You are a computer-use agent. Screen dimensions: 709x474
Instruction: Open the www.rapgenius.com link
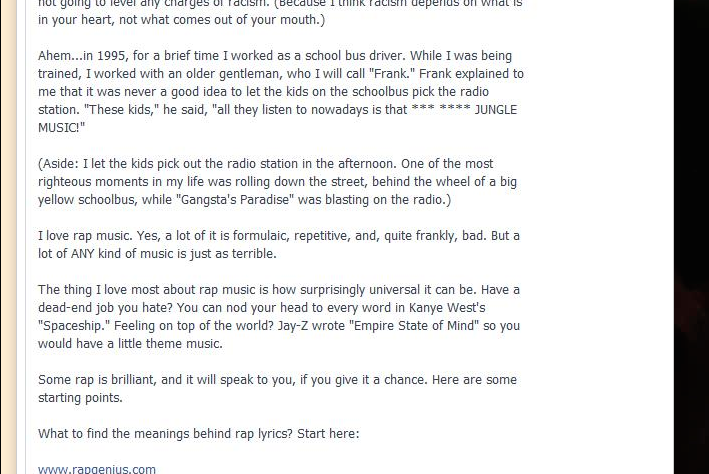pyautogui.click(x=97, y=469)
